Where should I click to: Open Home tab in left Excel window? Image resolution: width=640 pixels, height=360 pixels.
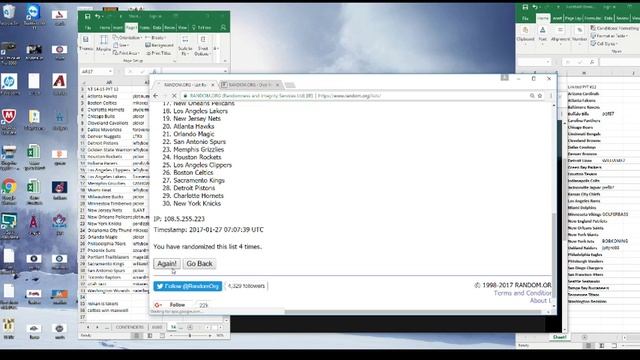click(x=104, y=27)
